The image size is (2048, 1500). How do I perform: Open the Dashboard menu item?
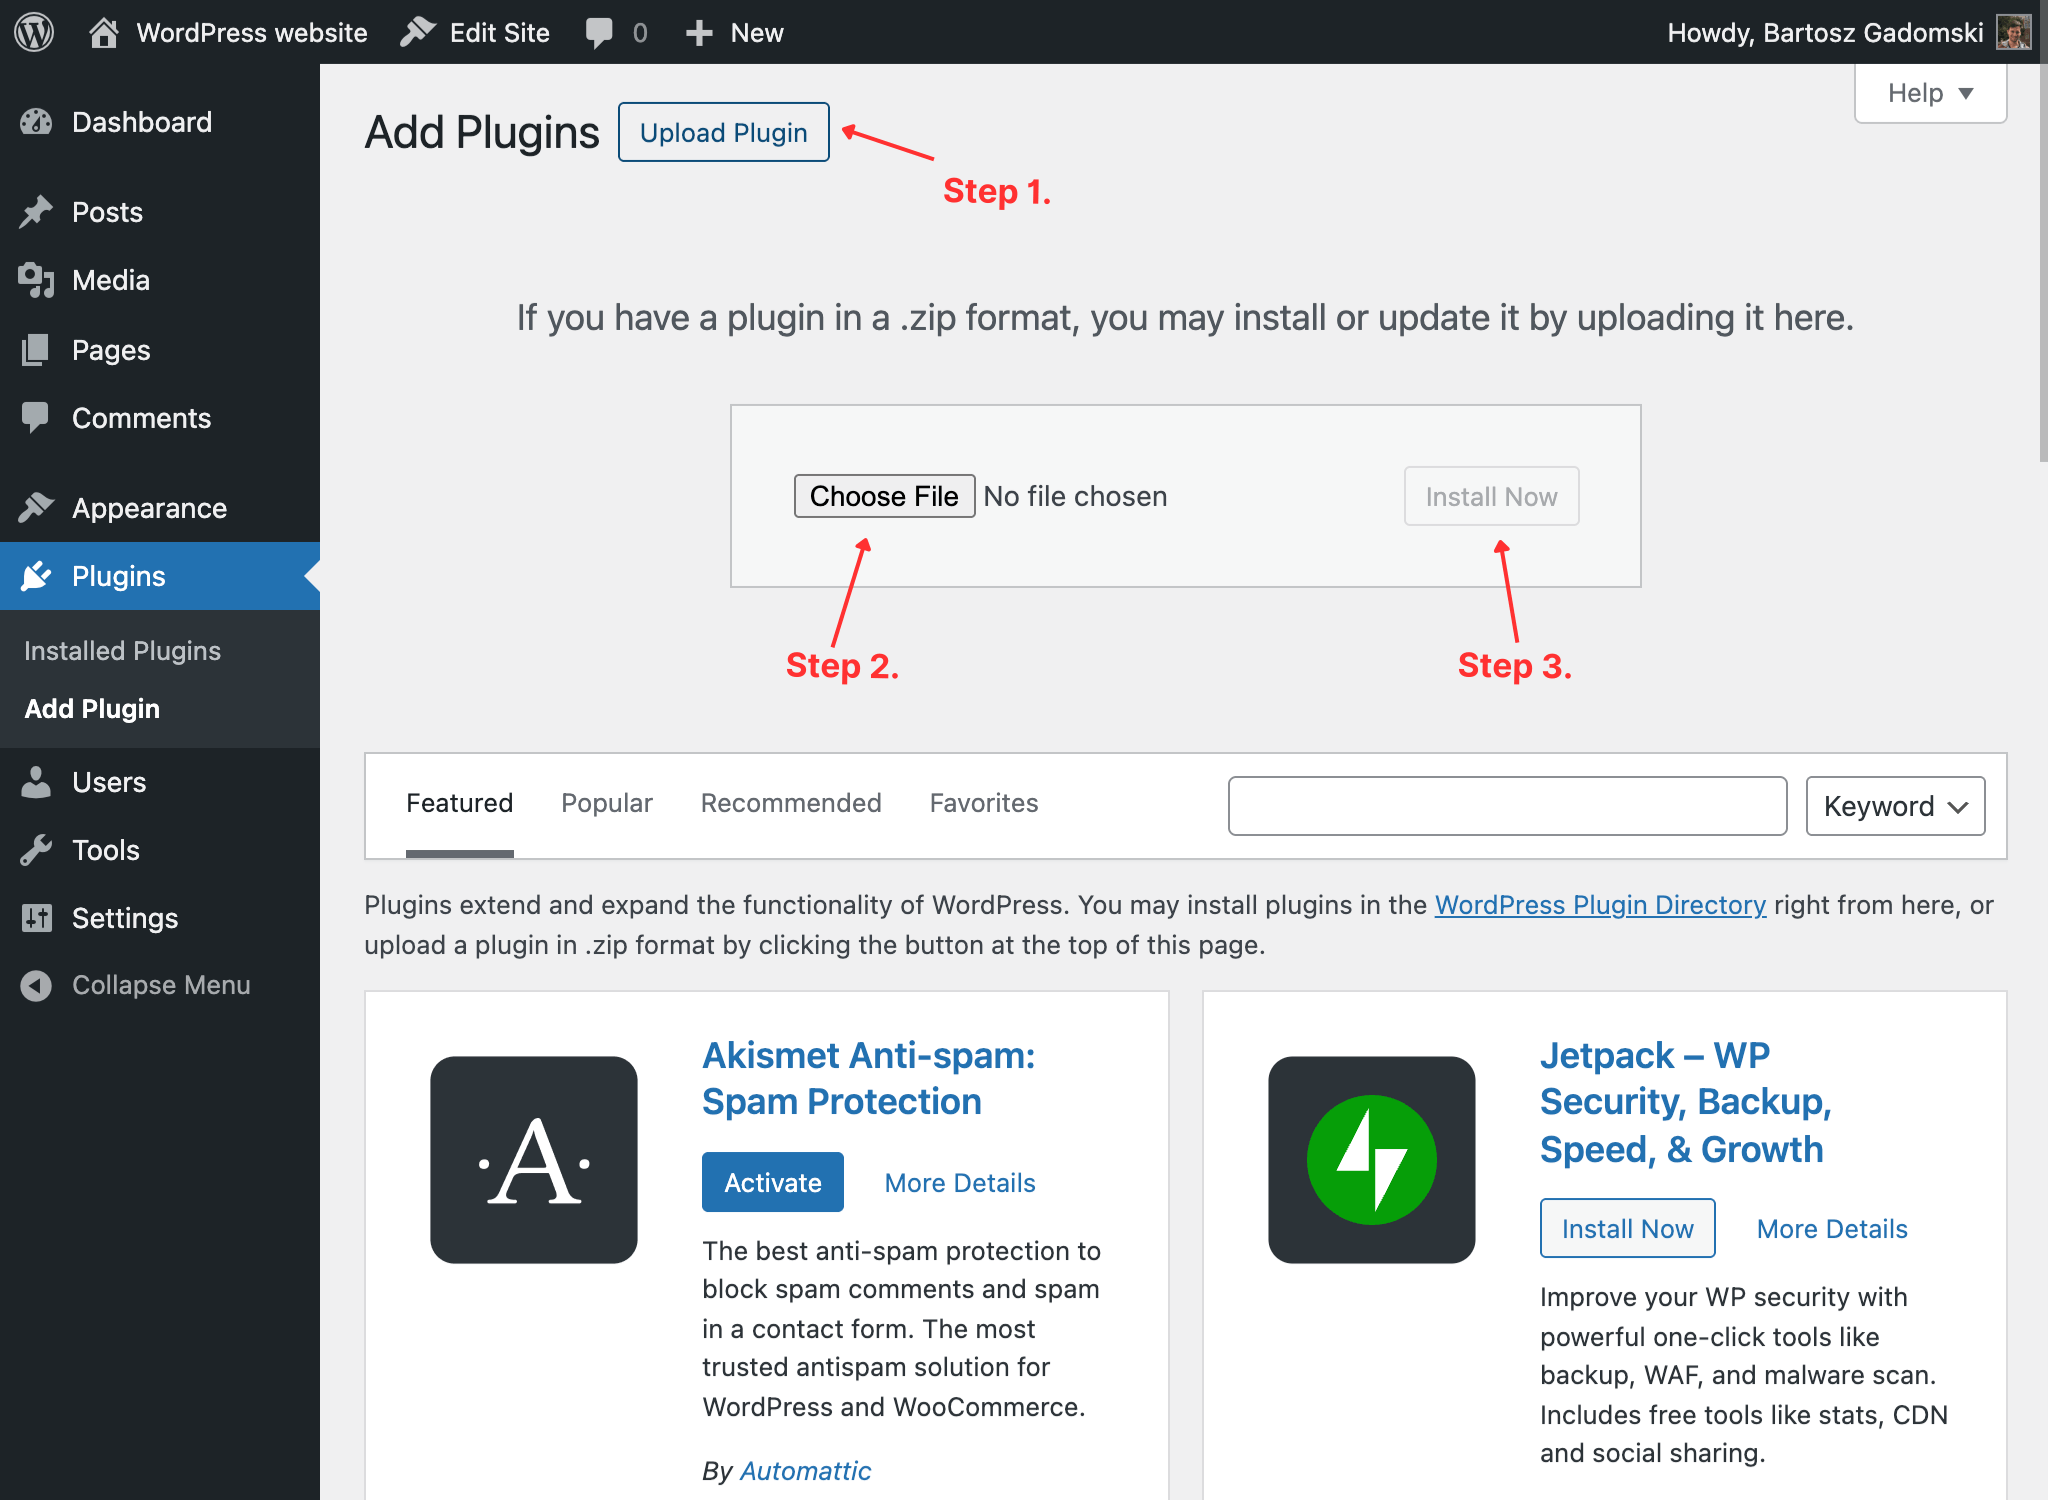tap(160, 122)
